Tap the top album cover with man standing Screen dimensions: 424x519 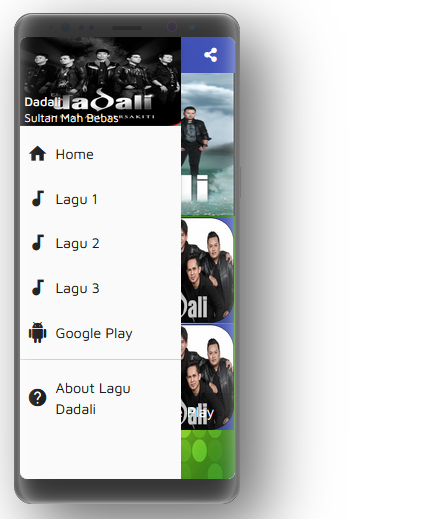(x=208, y=145)
